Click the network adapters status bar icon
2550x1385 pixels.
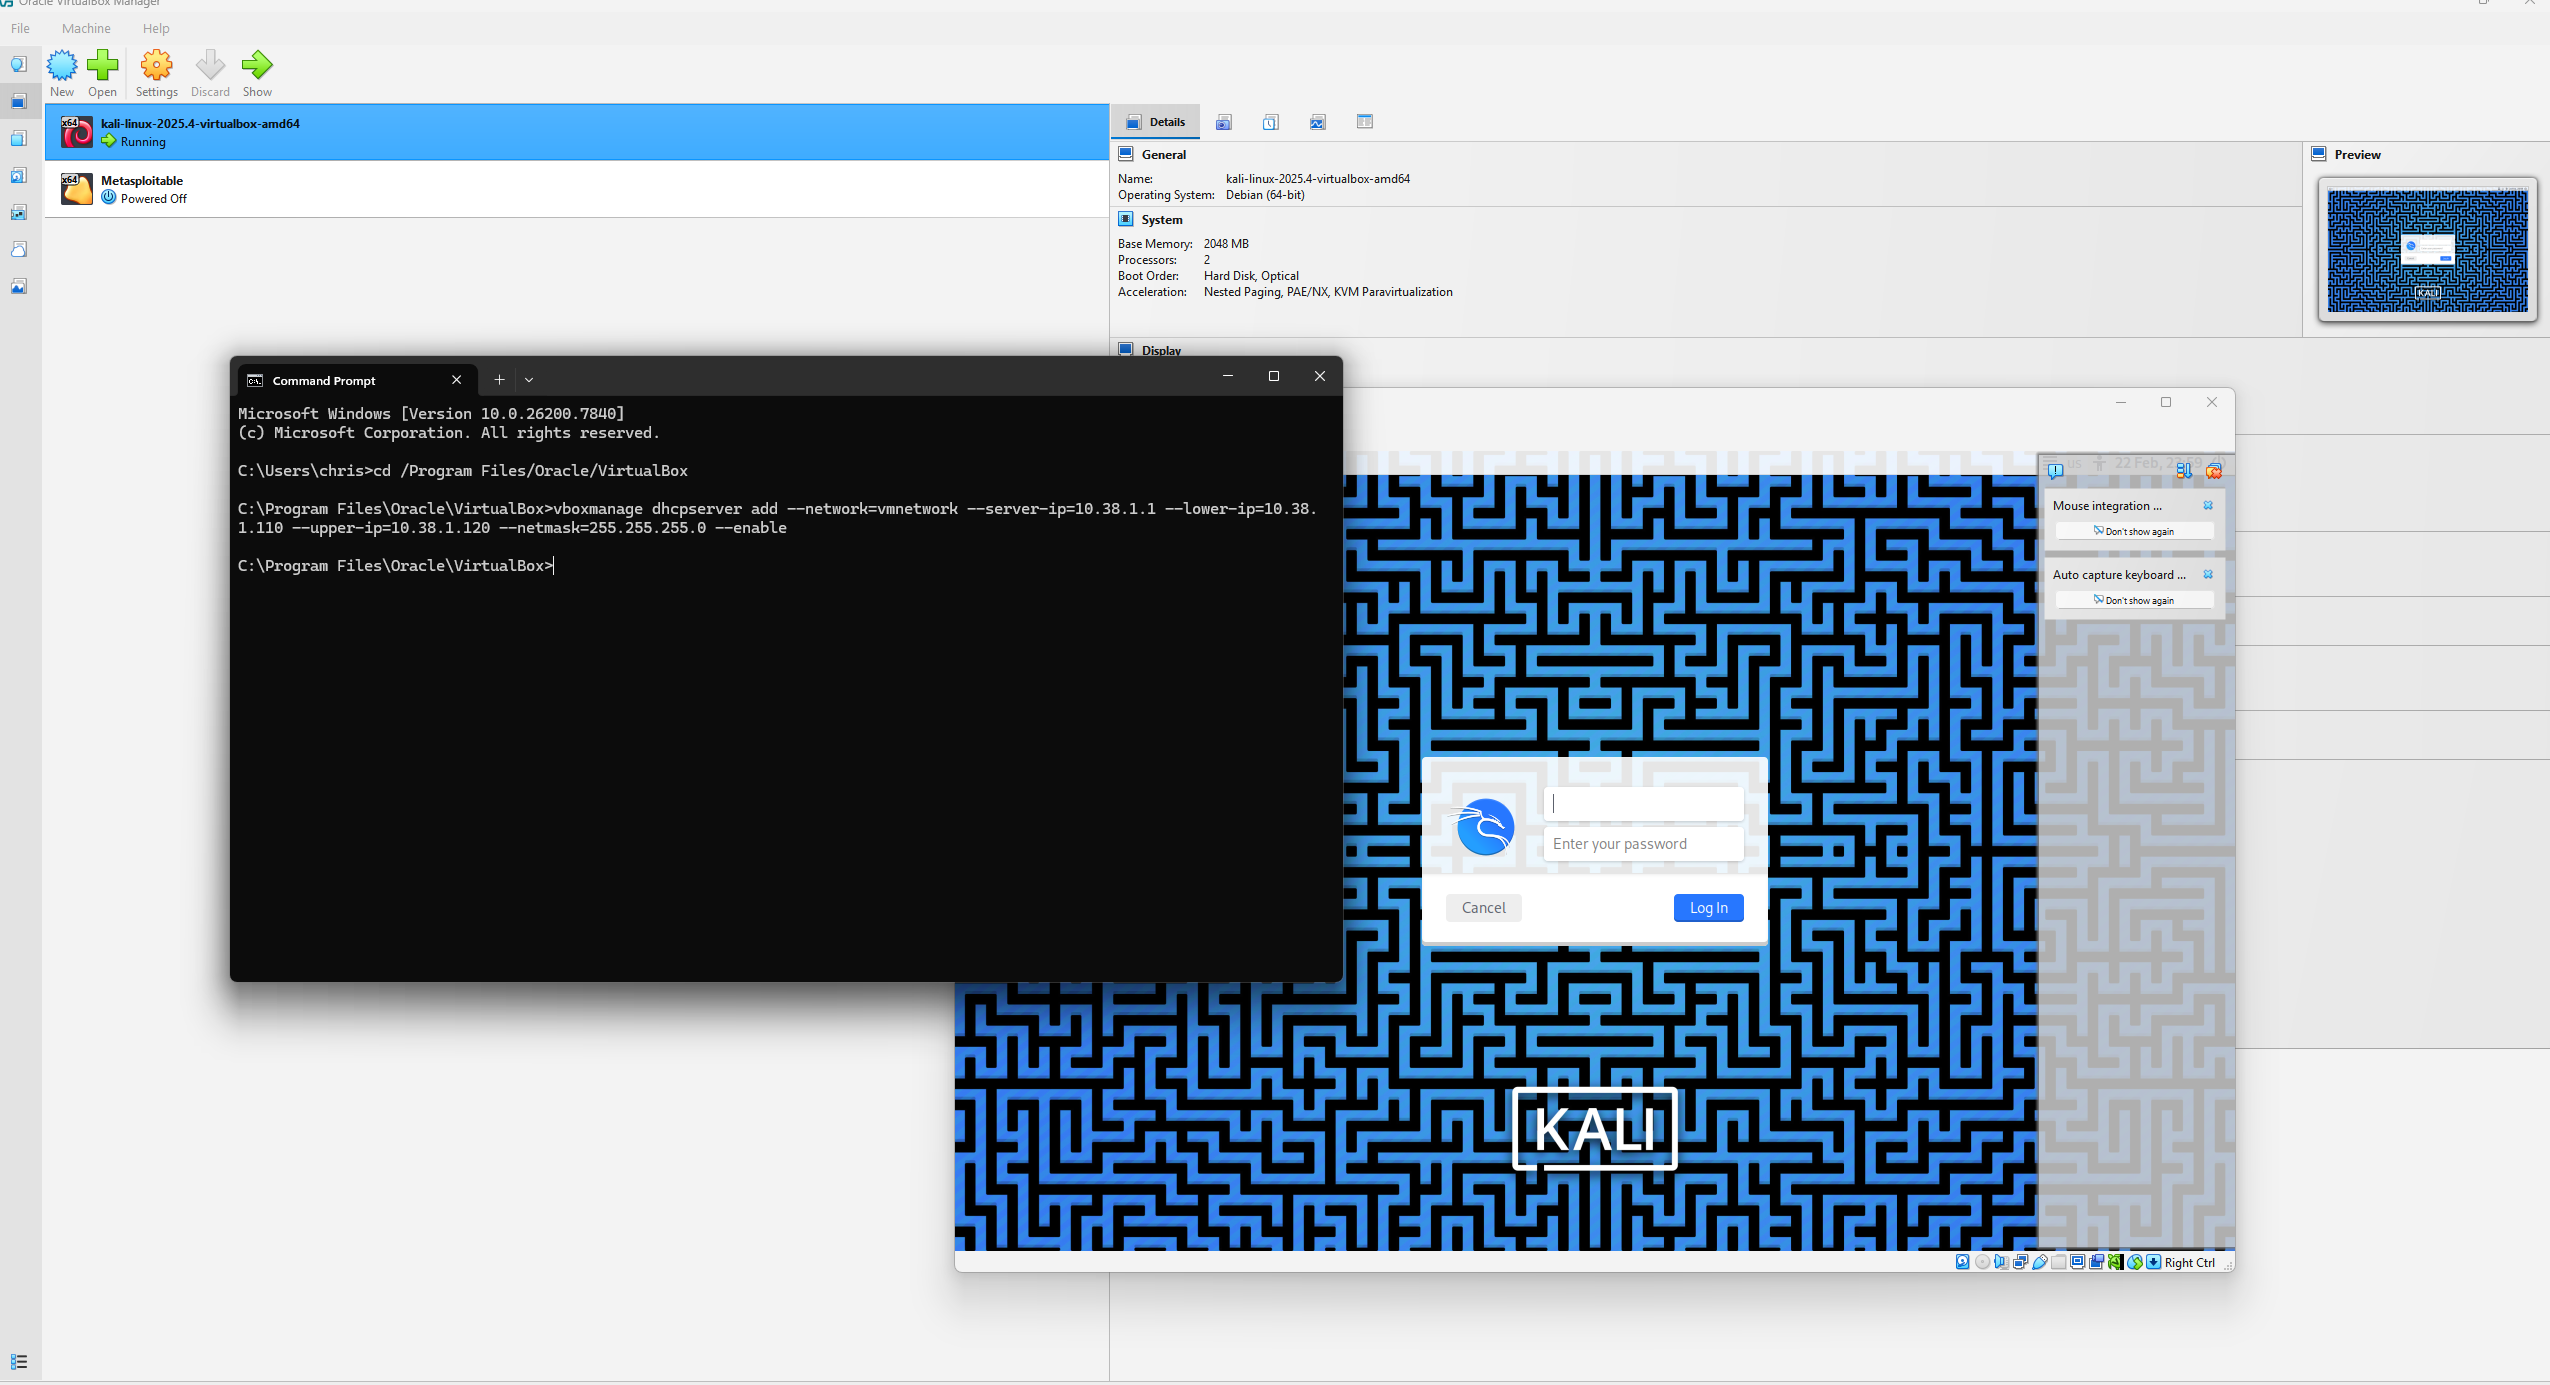coord(2021,1262)
